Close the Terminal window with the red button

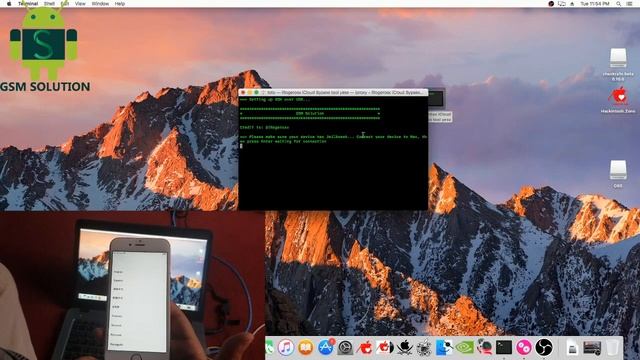point(243,93)
